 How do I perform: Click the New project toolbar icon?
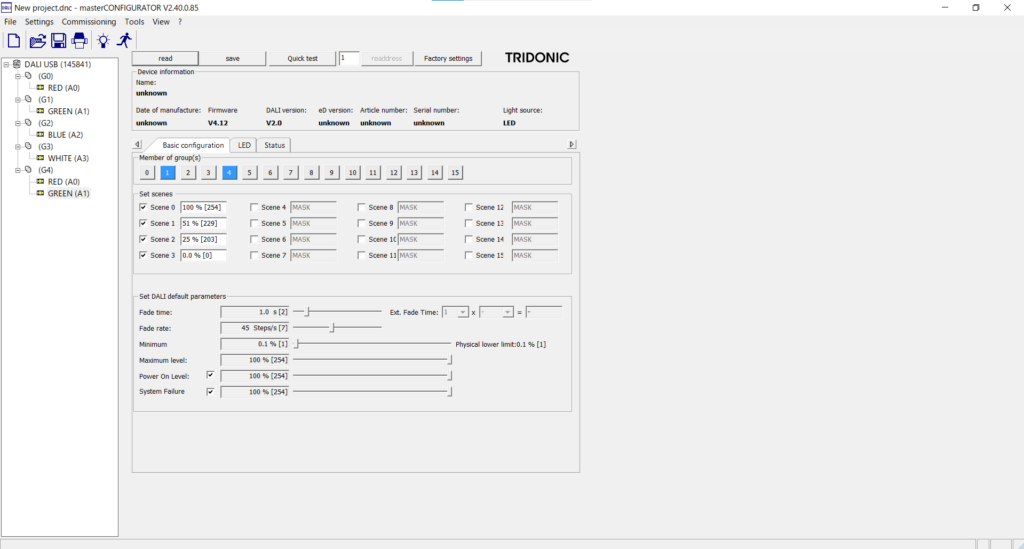click(x=13, y=41)
